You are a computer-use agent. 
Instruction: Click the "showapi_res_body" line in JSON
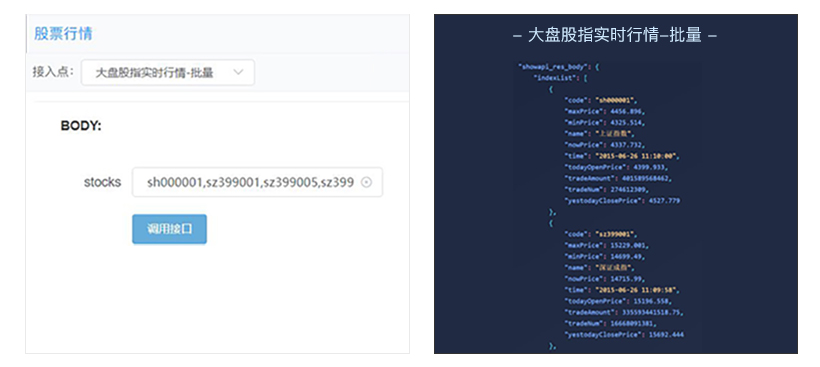pyautogui.click(x=558, y=67)
